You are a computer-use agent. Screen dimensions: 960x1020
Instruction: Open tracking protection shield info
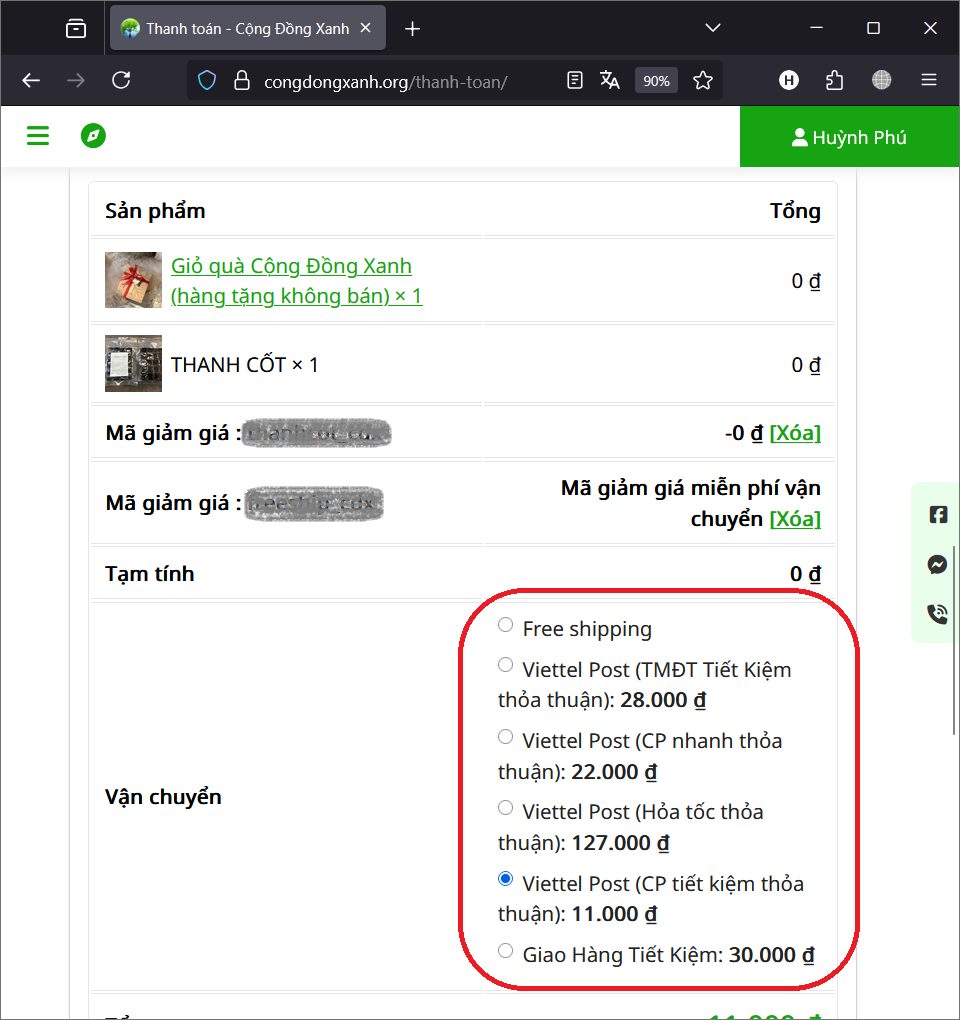pyautogui.click(x=207, y=81)
